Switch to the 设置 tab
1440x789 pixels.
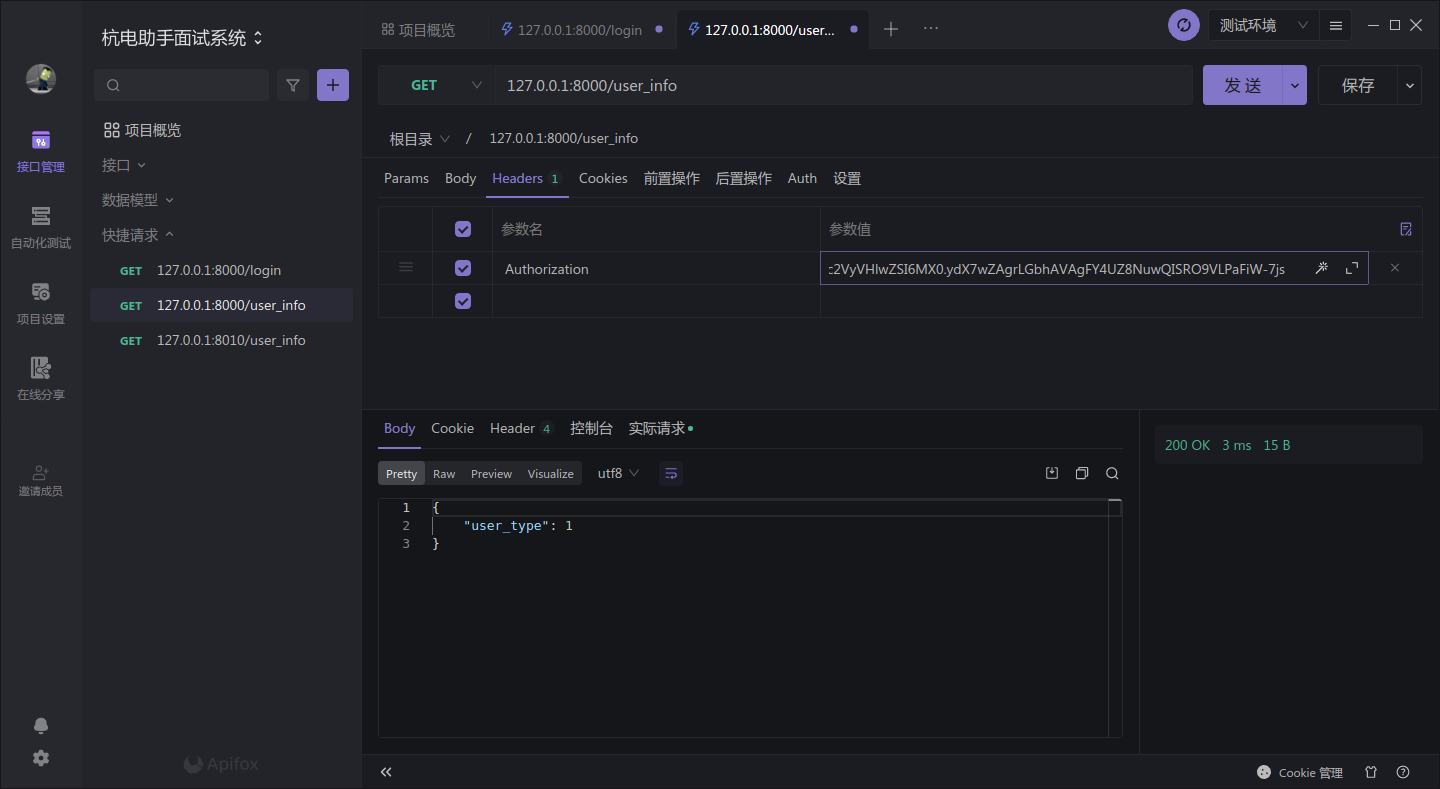pos(847,178)
